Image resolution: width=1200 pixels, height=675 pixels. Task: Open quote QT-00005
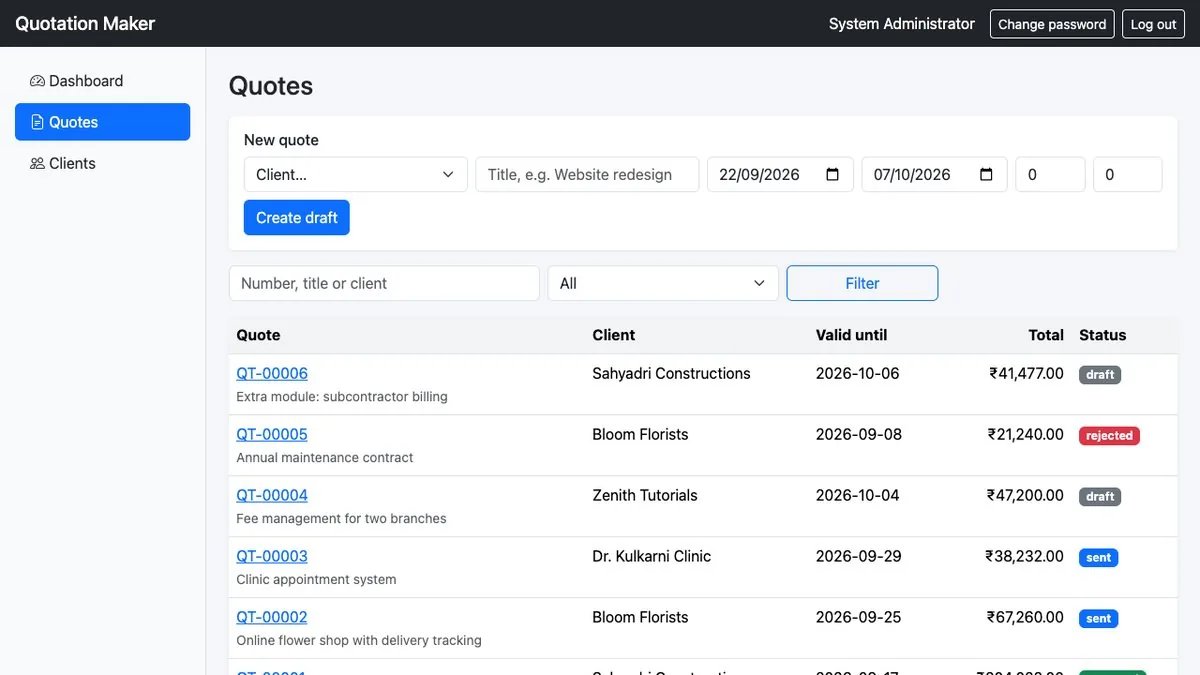(x=272, y=434)
